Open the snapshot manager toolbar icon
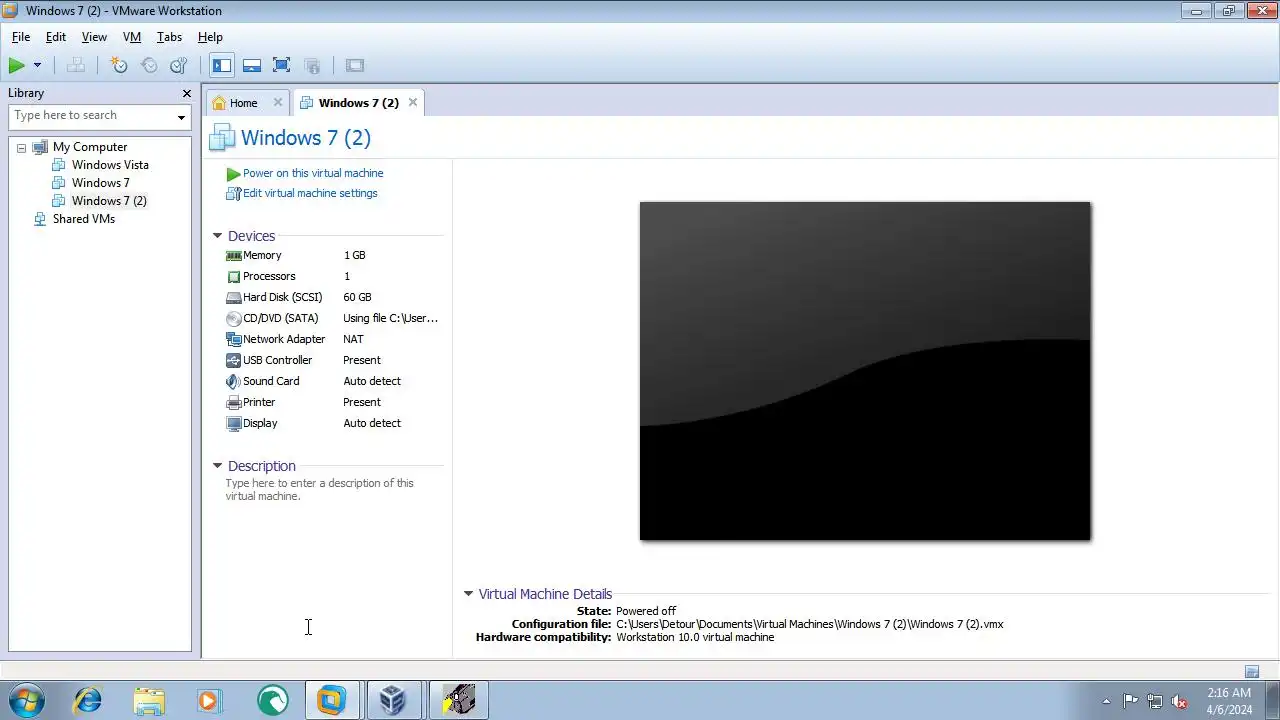1280x720 pixels. click(179, 66)
